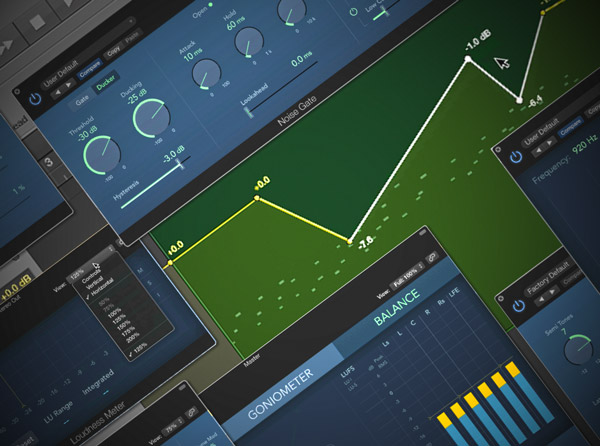The image size is (600, 446).
Task: Select previous preset in Factory Default window
Action: tap(541, 300)
